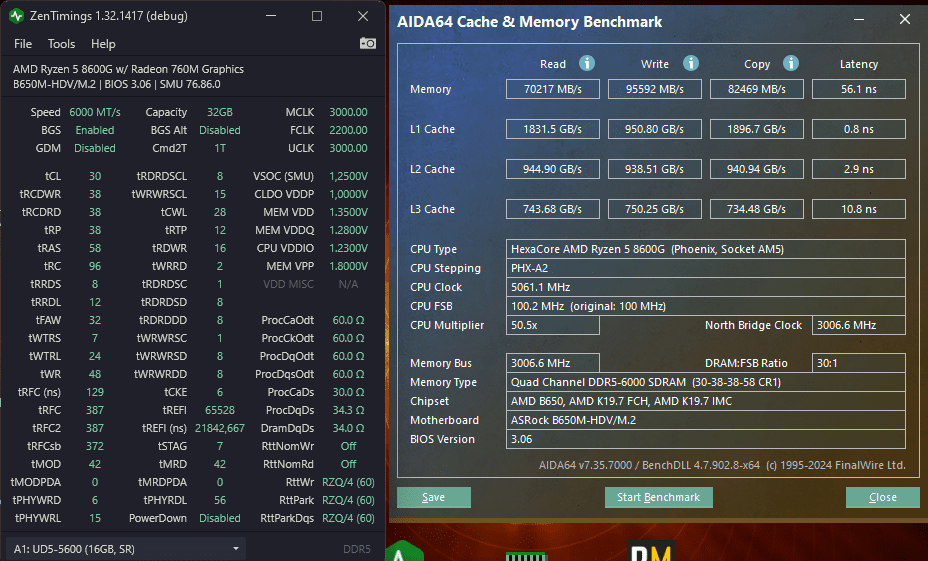Image resolution: width=928 pixels, height=561 pixels.
Task: Click the Copy column info icon
Action: coord(791,63)
